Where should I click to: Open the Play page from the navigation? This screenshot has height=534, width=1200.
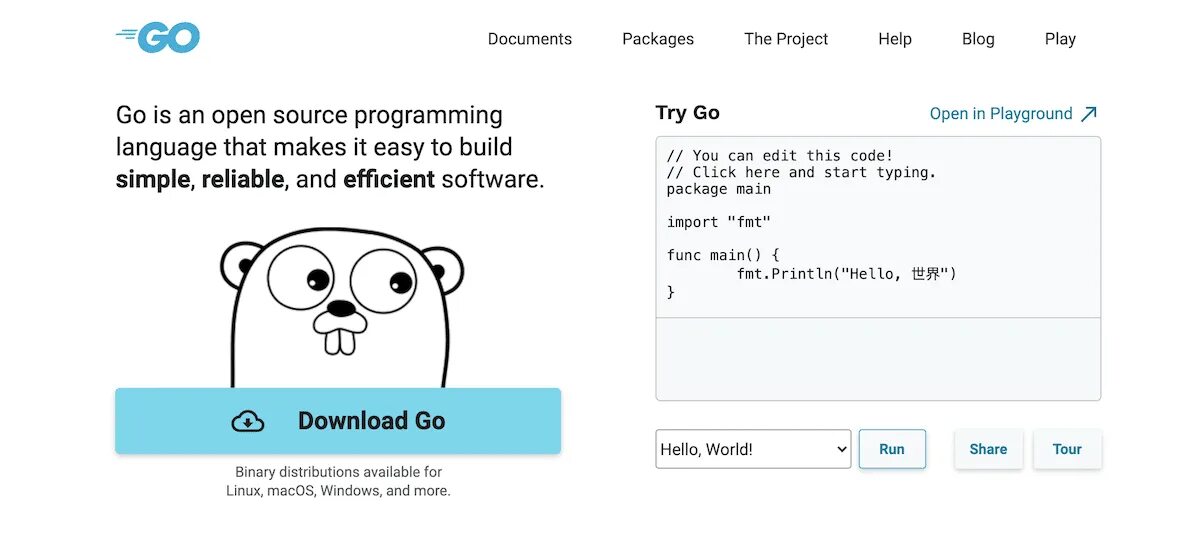click(1060, 39)
